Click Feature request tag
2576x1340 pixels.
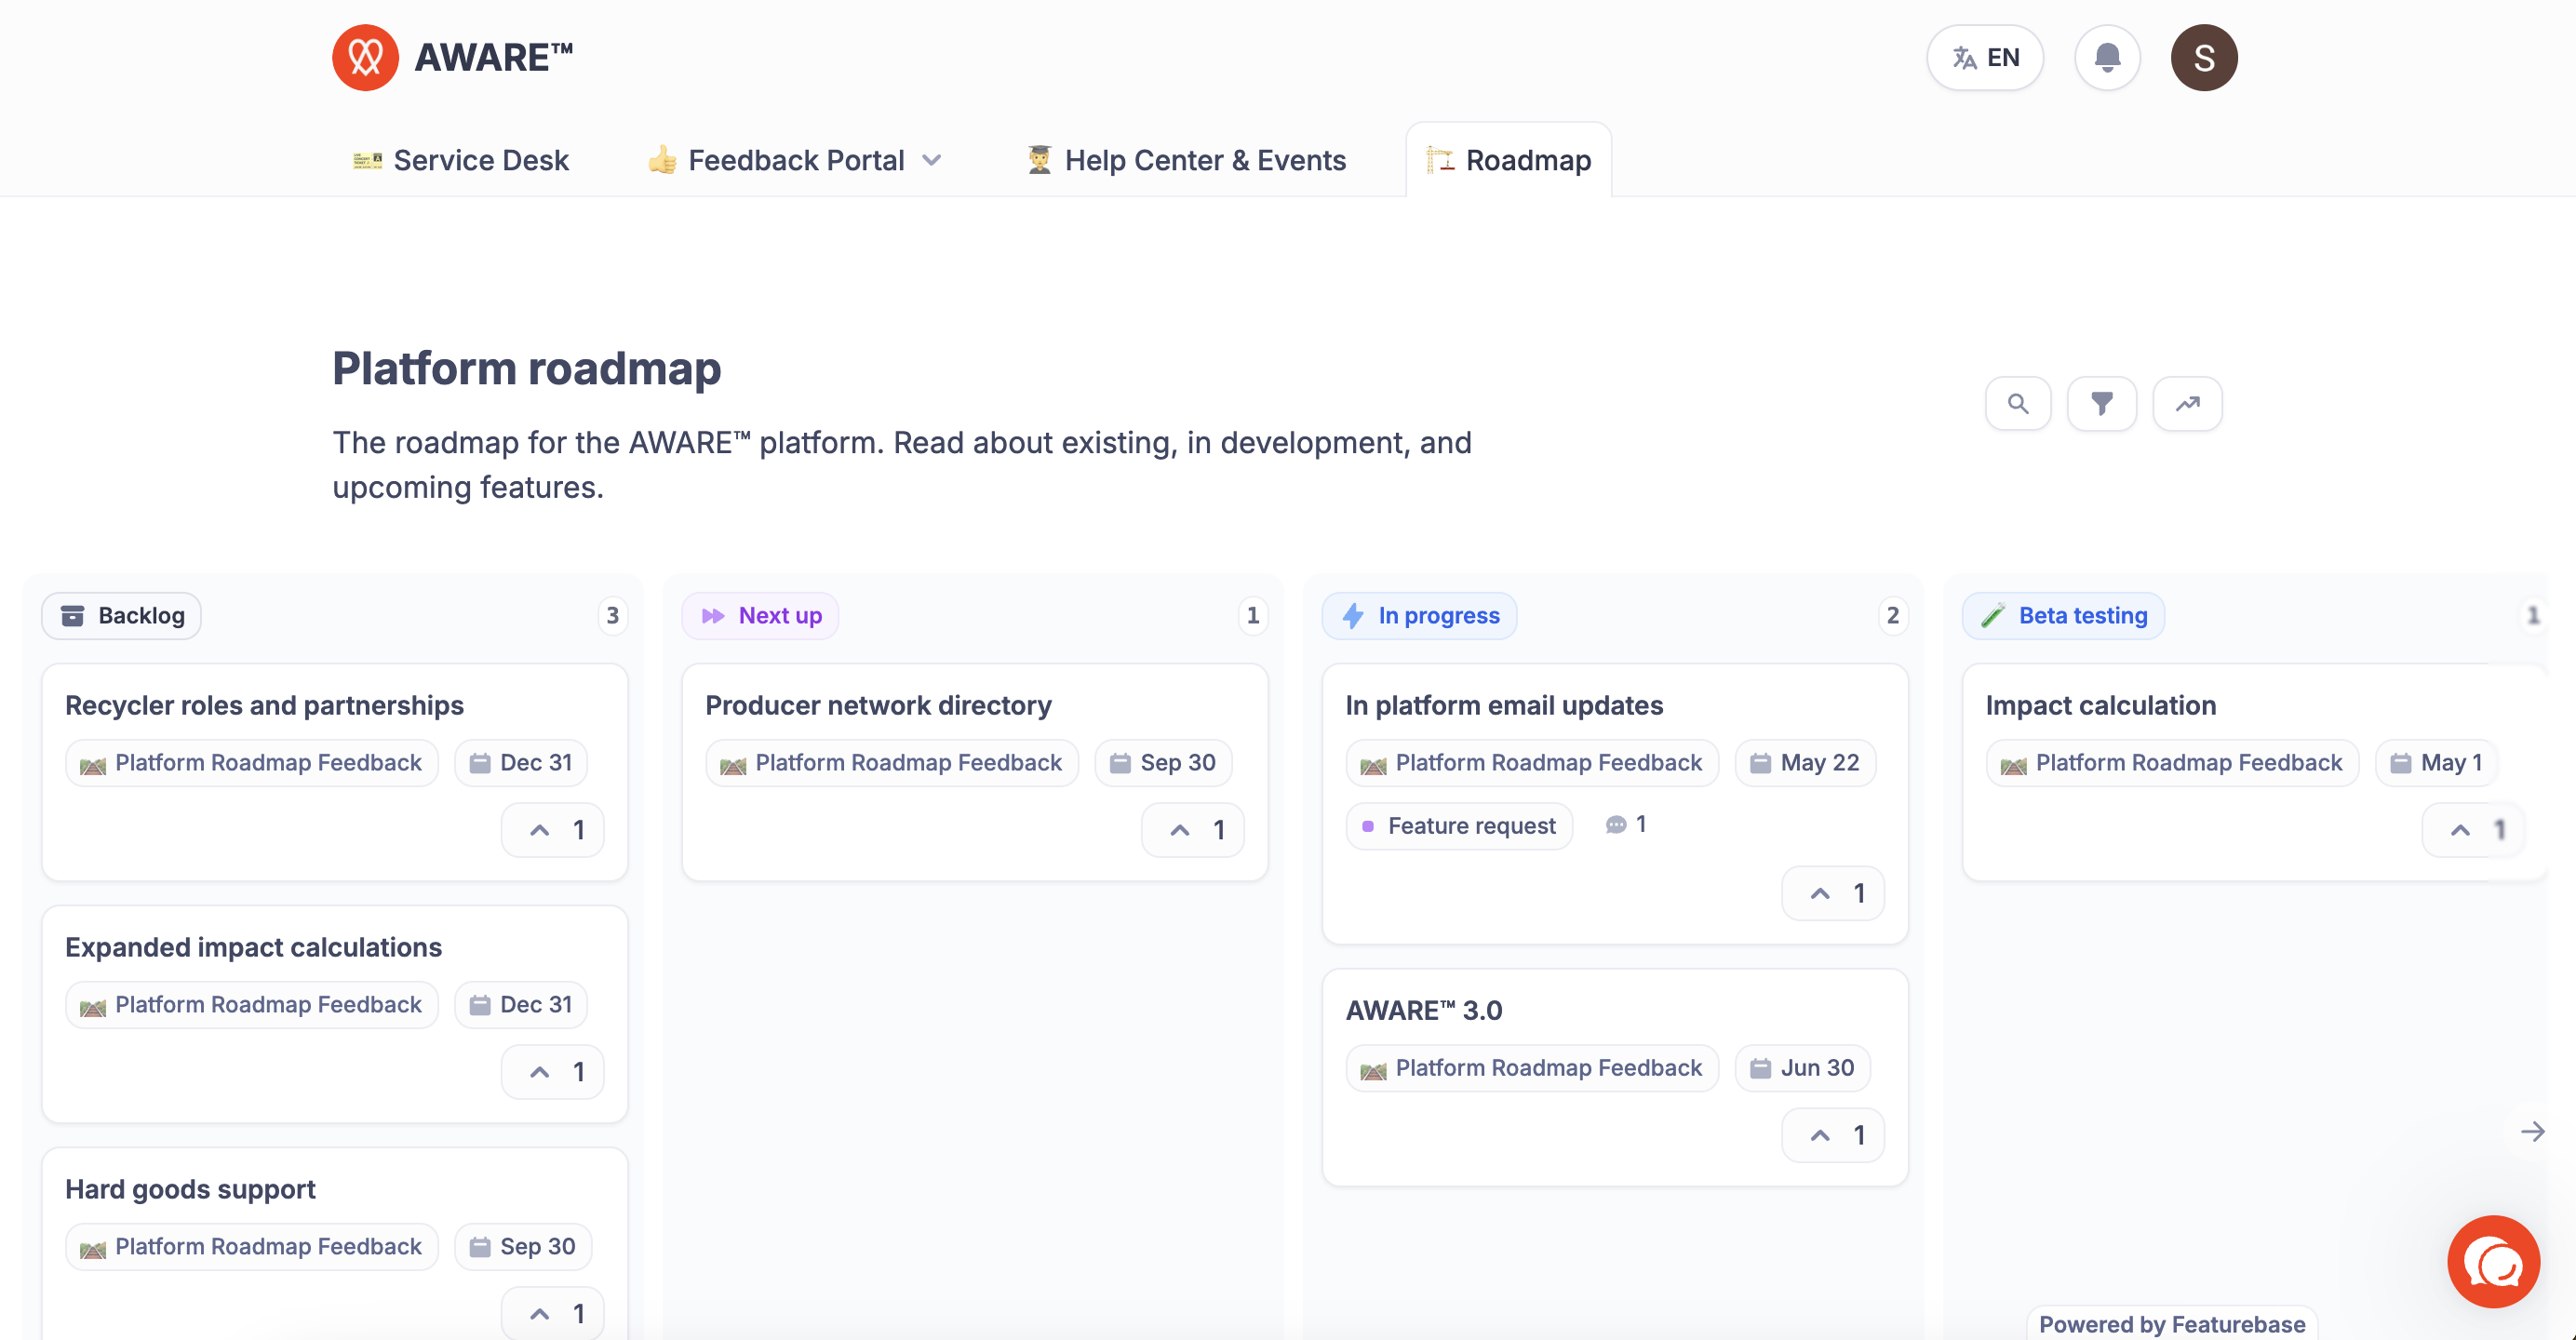[x=1460, y=826]
